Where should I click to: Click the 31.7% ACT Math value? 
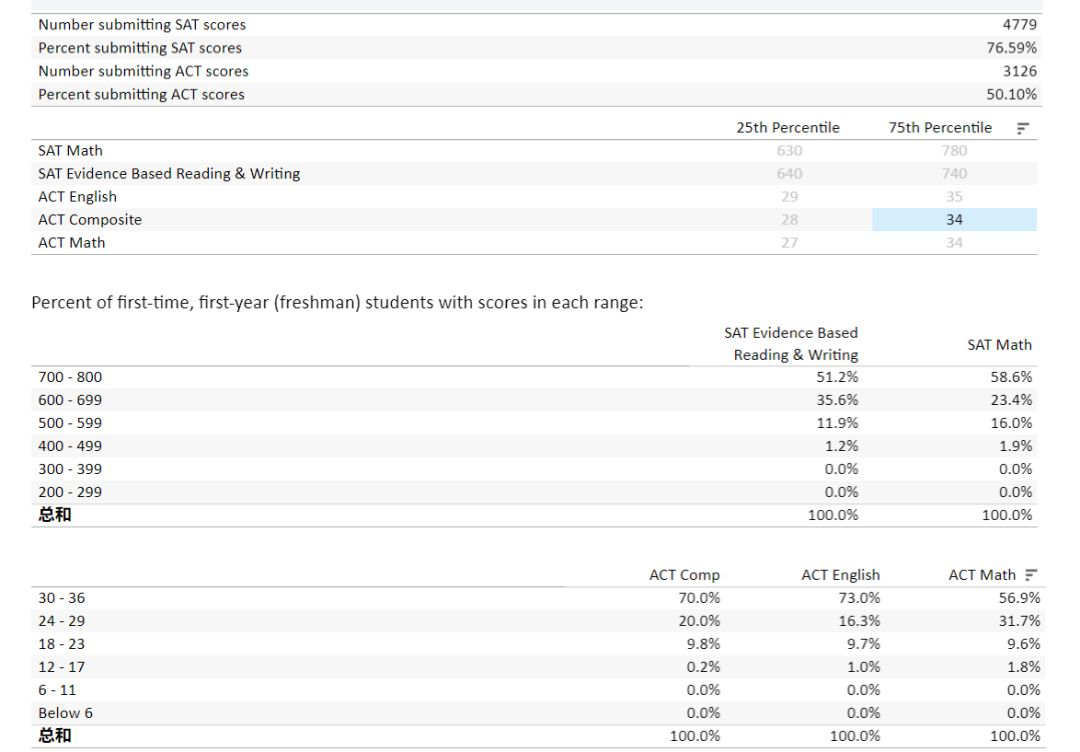pyautogui.click(x=1019, y=621)
